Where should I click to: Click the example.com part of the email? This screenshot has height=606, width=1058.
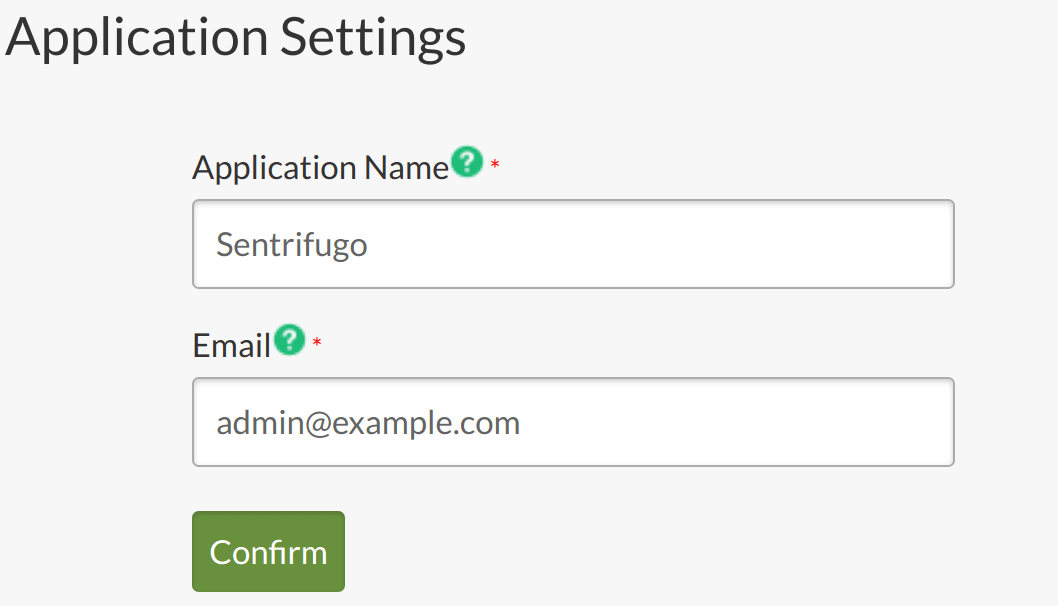tap(426, 423)
